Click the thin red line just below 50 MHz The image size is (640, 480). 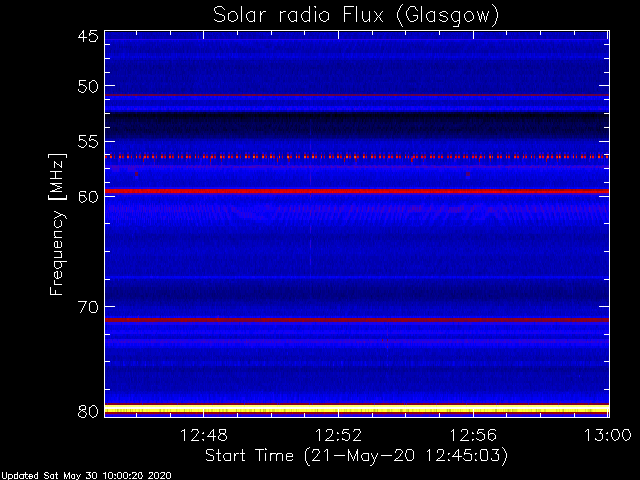pyautogui.click(x=357, y=95)
